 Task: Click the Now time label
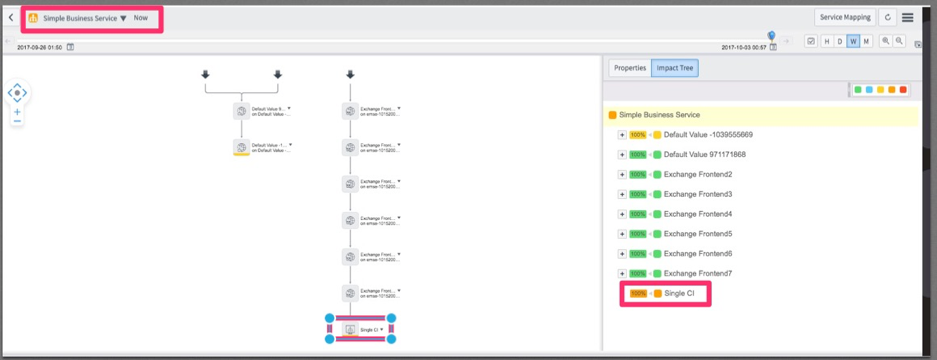[140, 18]
